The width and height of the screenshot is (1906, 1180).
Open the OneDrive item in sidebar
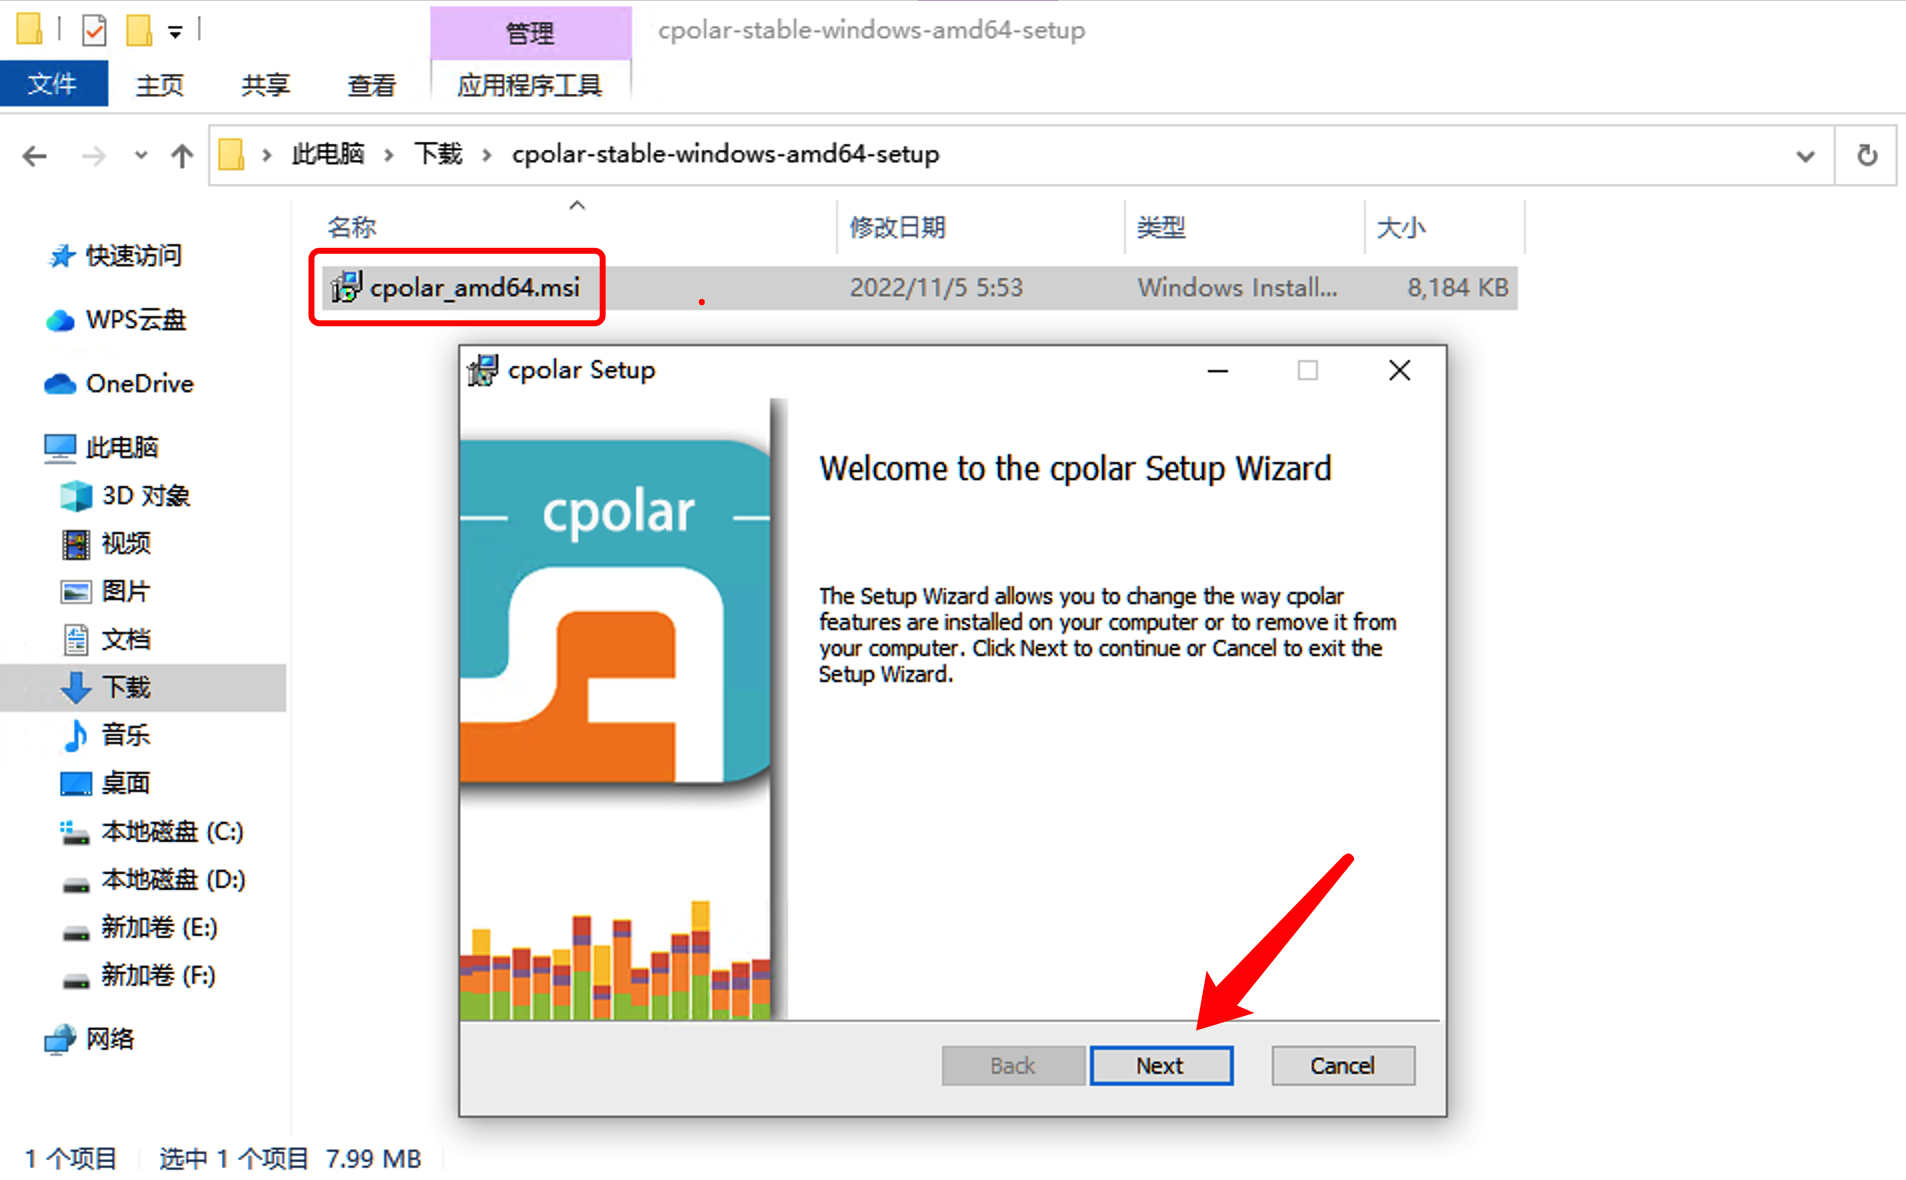(140, 384)
